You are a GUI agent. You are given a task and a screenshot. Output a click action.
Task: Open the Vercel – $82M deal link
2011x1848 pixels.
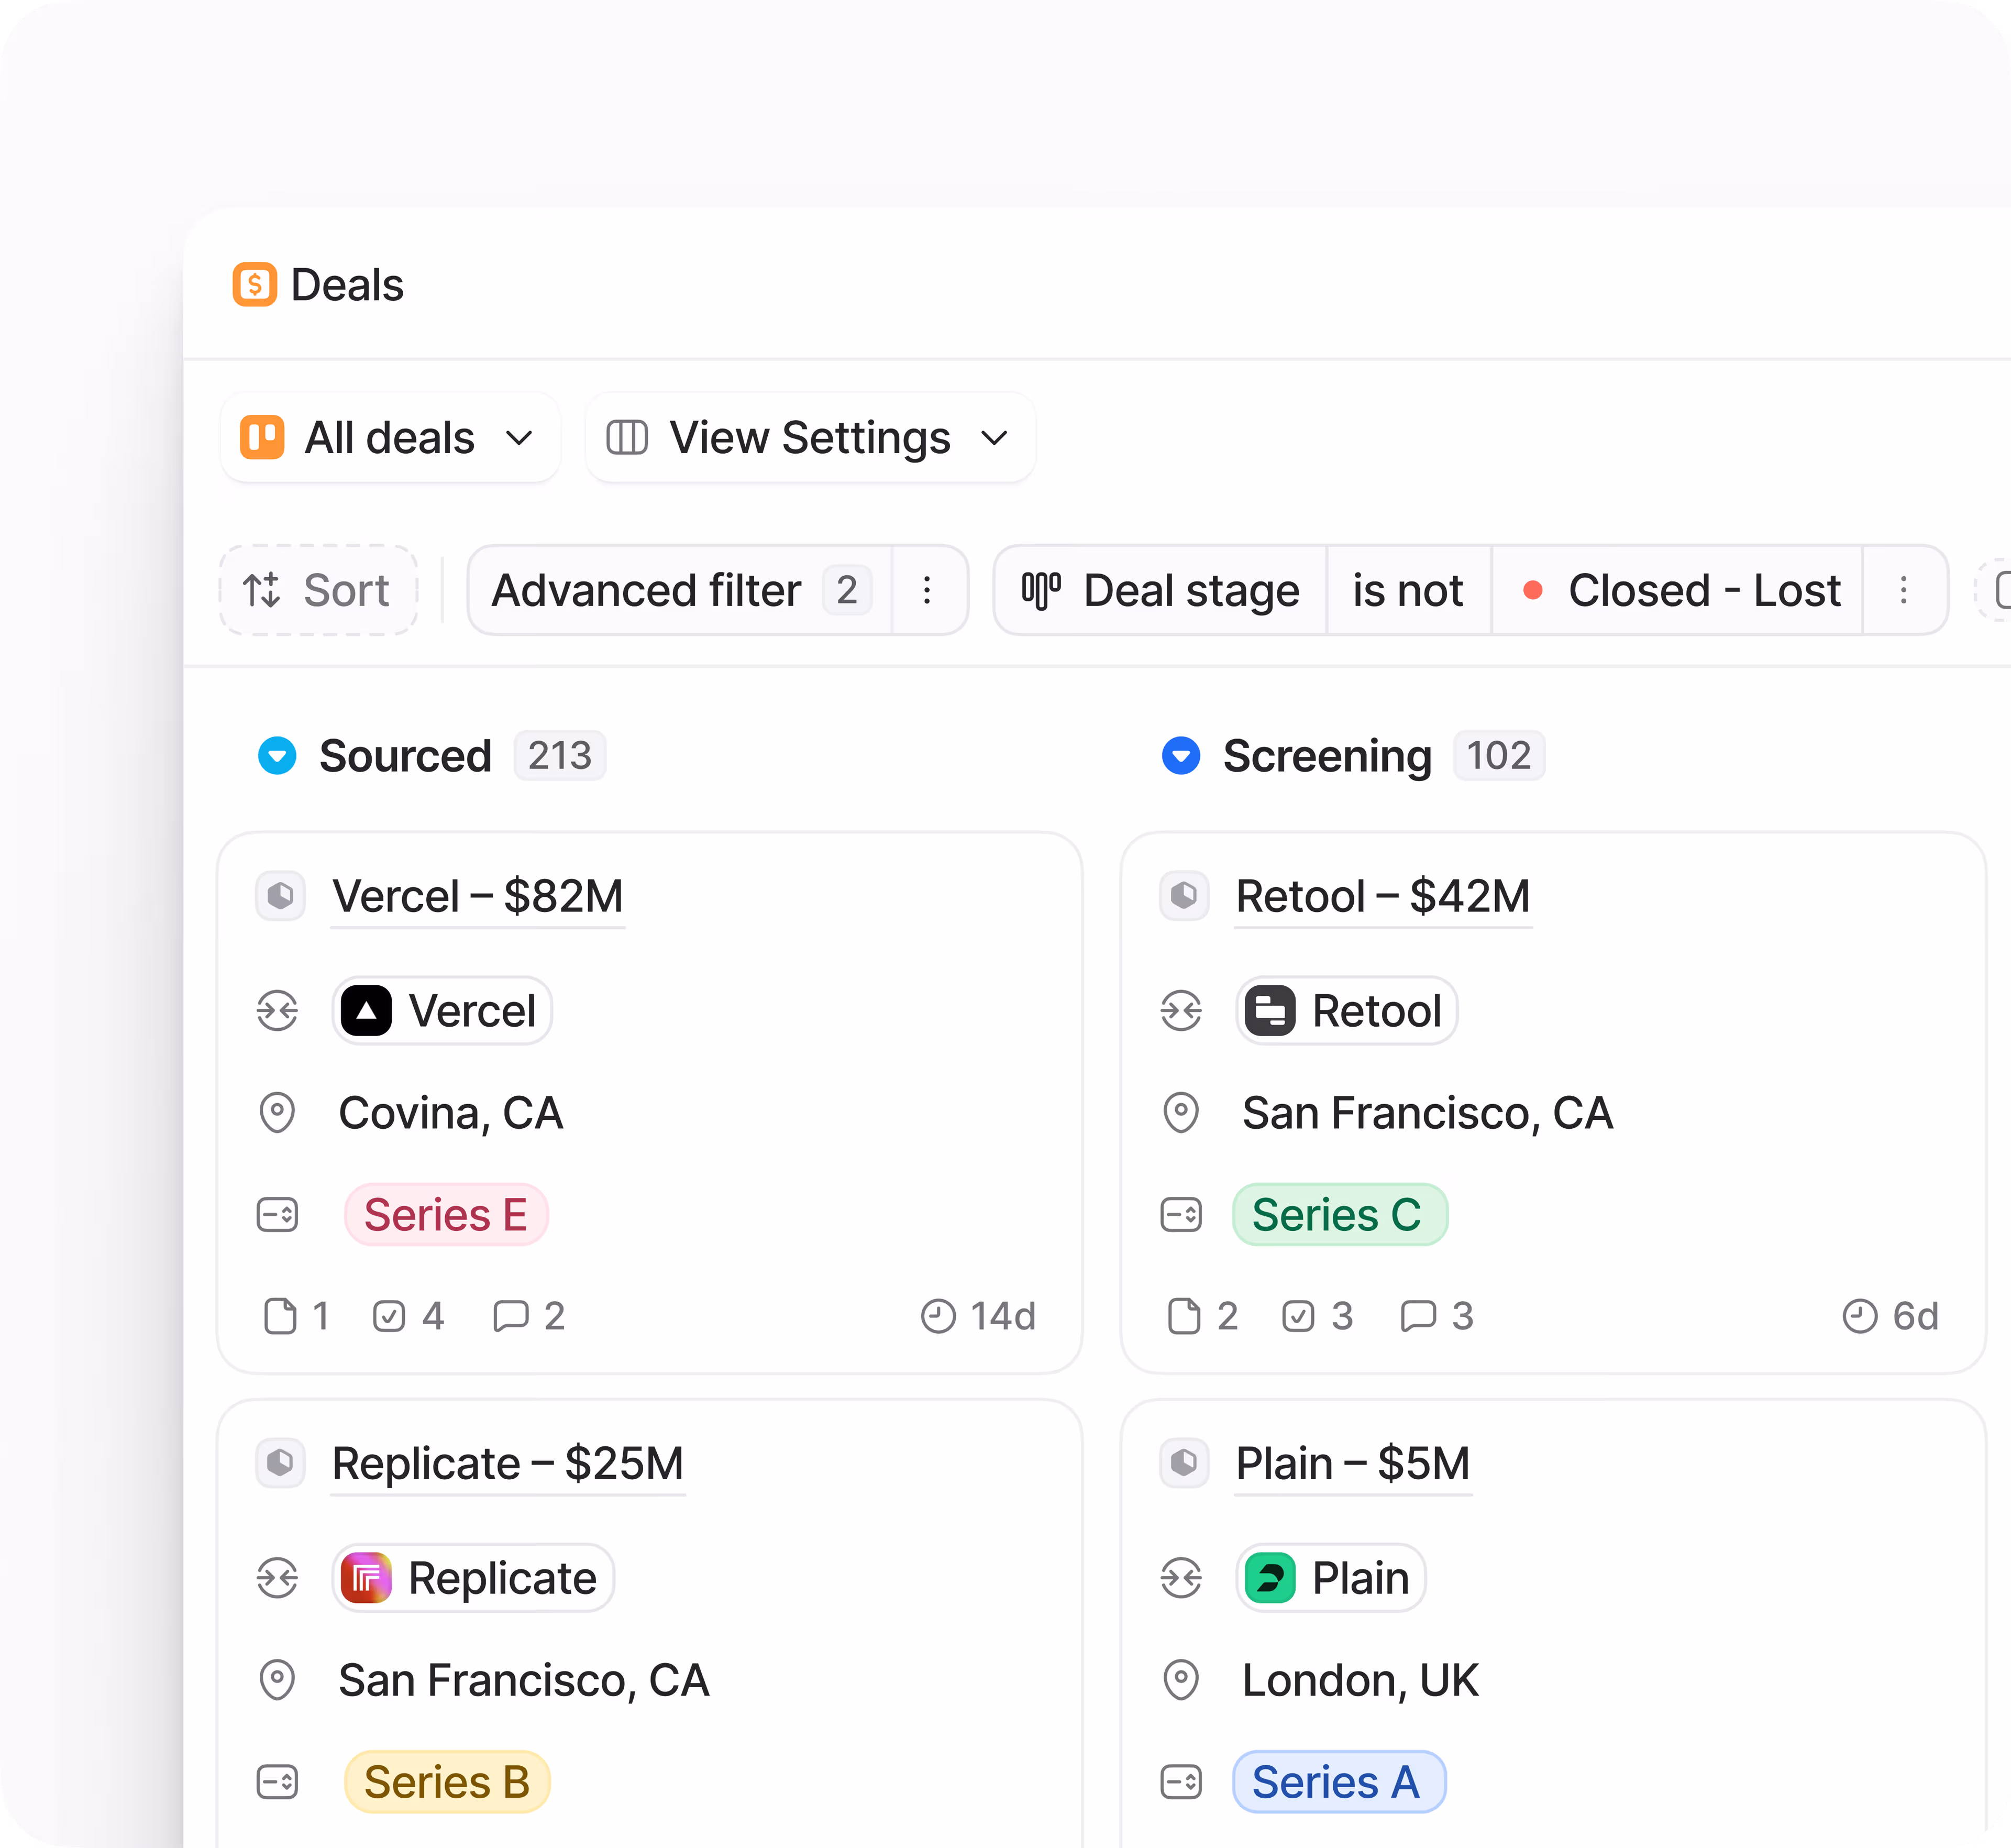pyautogui.click(x=478, y=896)
